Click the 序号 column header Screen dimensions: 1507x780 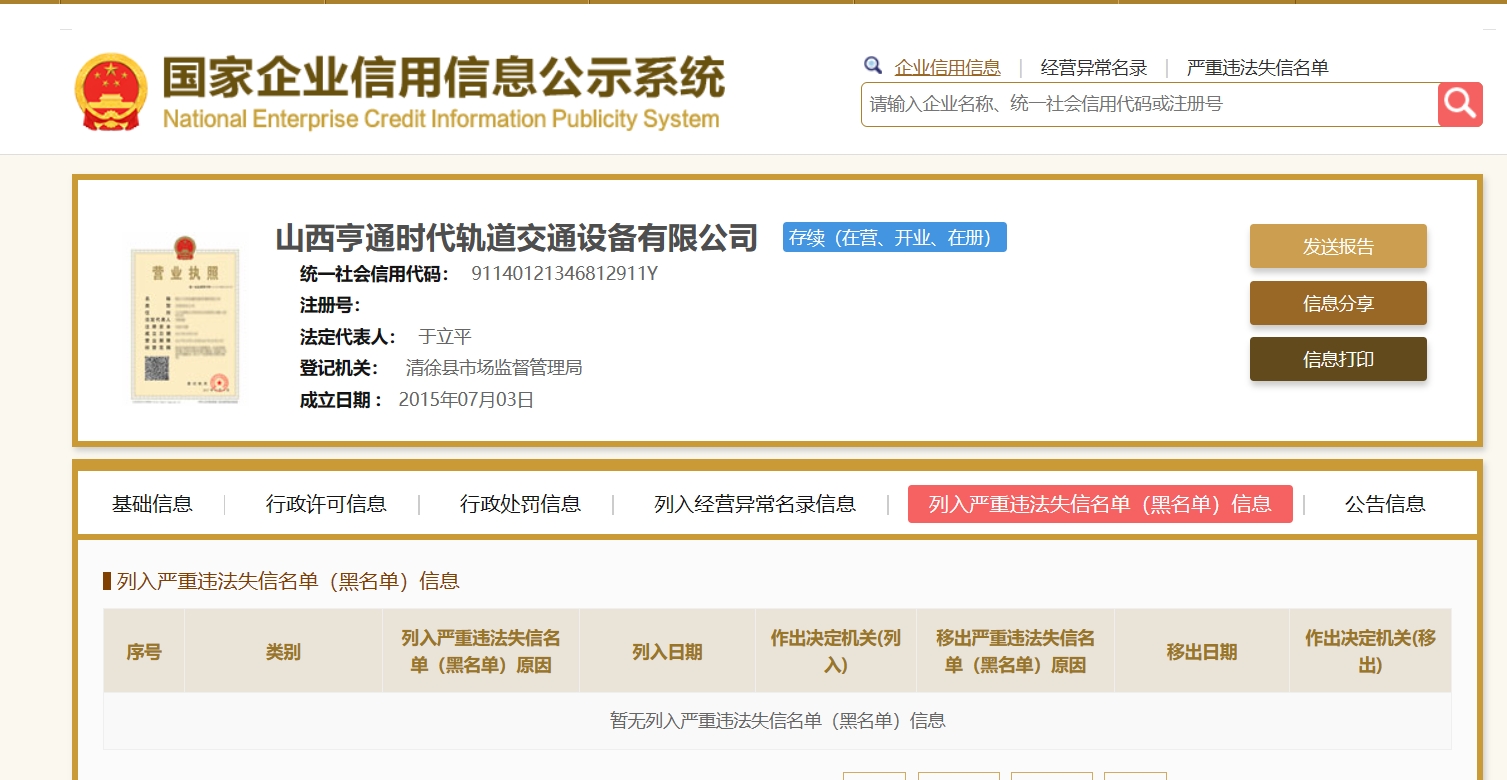pyautogui.click(x=144, y=652)
